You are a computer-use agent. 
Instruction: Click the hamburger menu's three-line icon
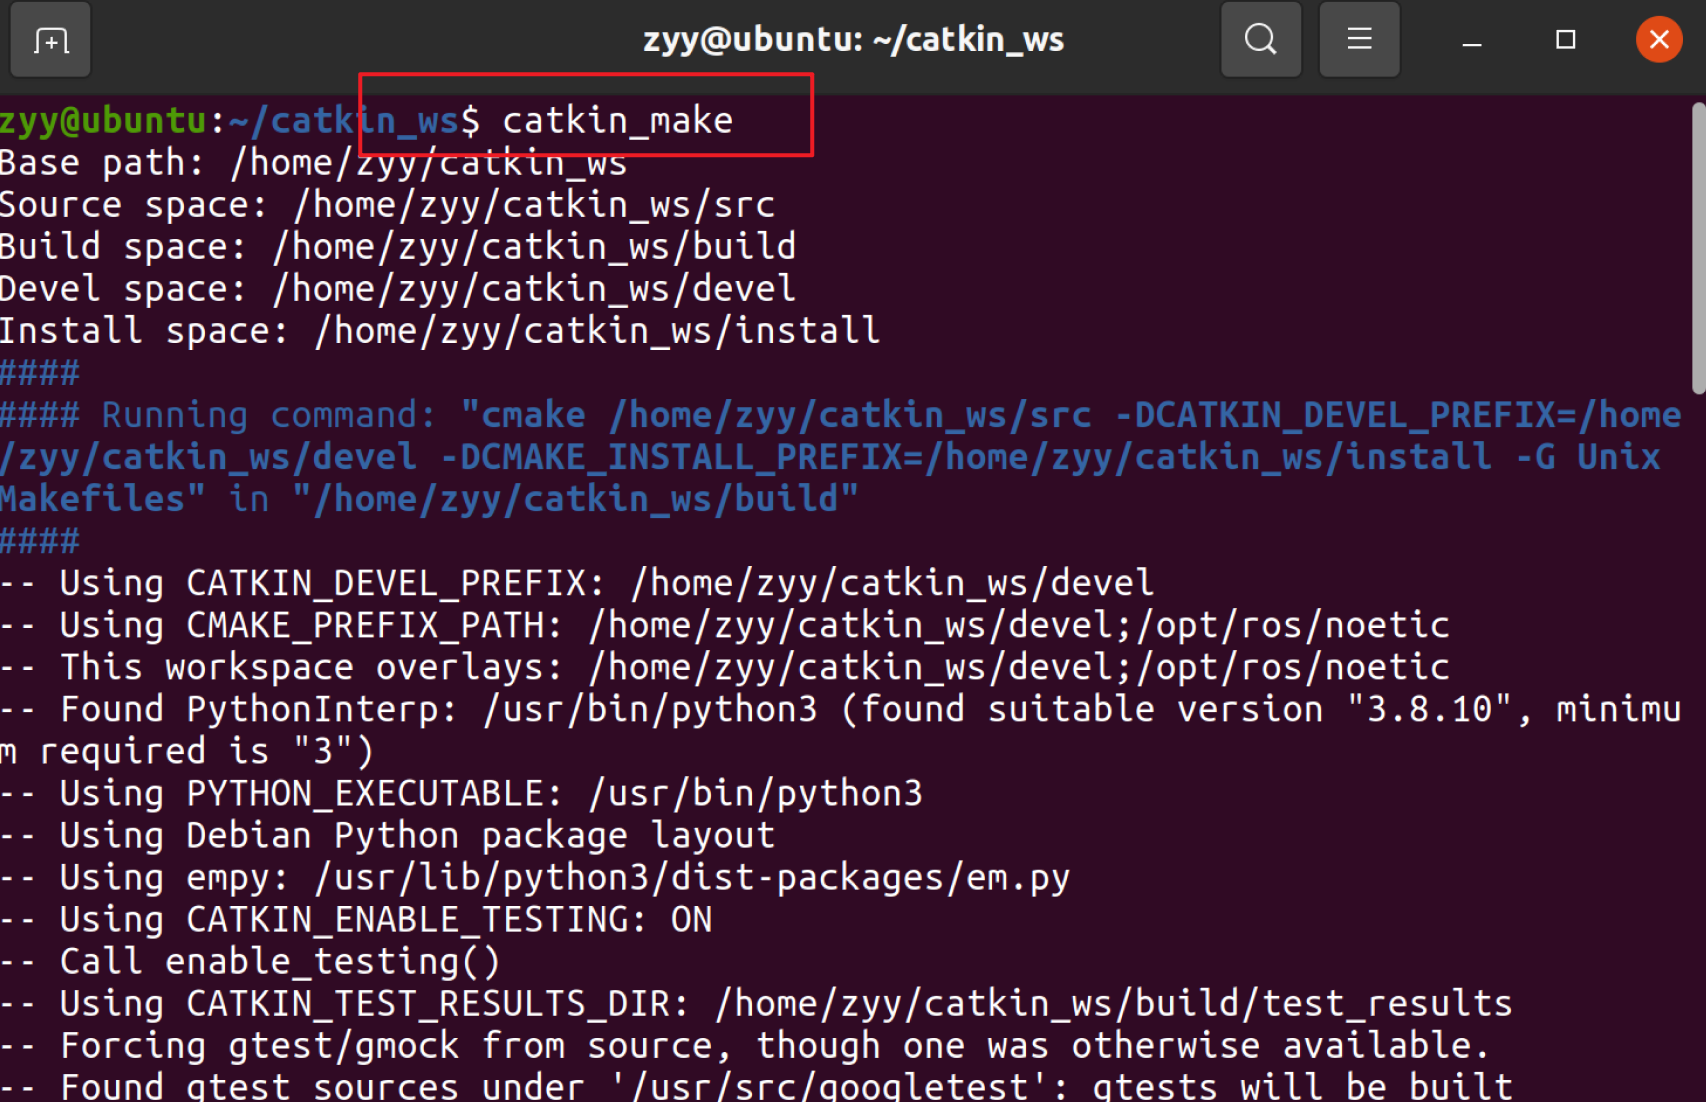point(1359,40)
